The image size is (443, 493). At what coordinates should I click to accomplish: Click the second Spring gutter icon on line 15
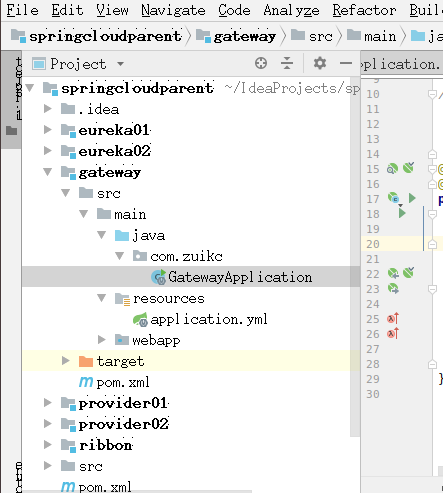coord(408,168)
